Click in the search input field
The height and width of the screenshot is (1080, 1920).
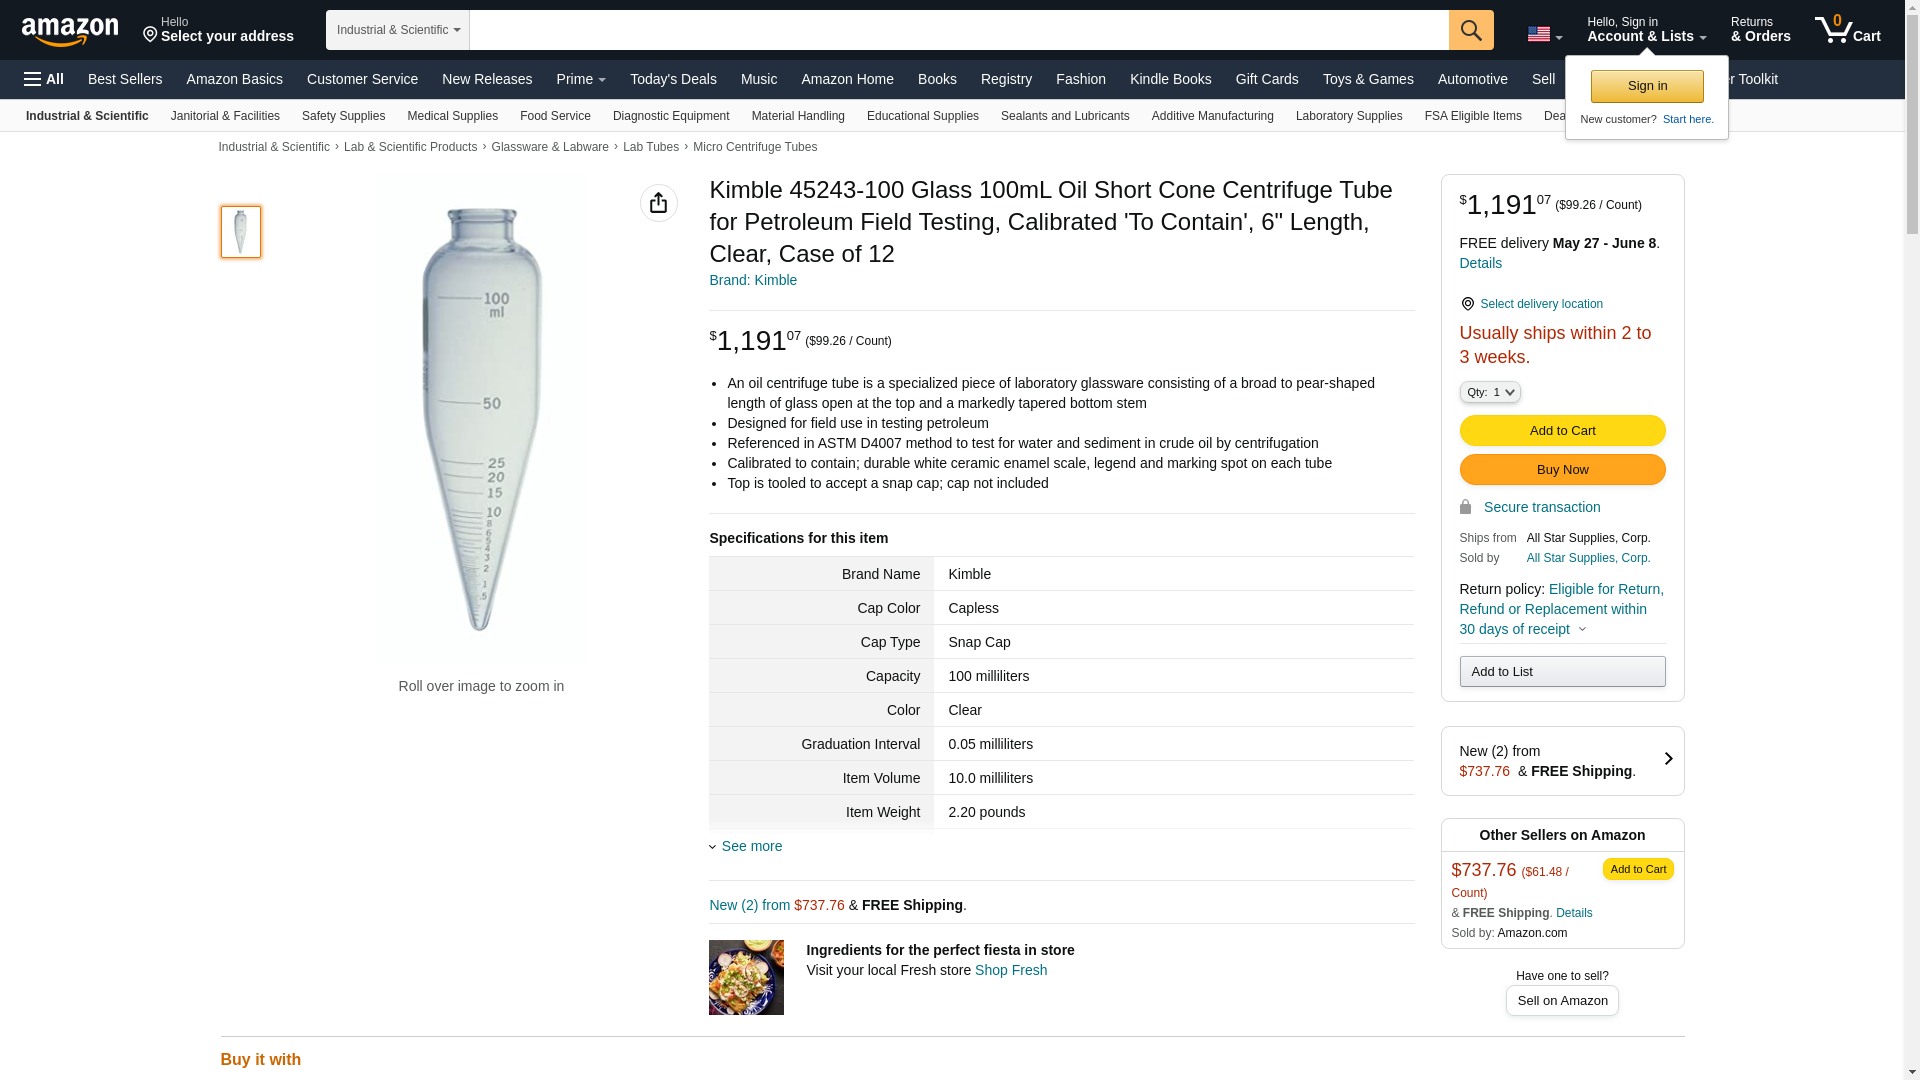tap(958, 30)
